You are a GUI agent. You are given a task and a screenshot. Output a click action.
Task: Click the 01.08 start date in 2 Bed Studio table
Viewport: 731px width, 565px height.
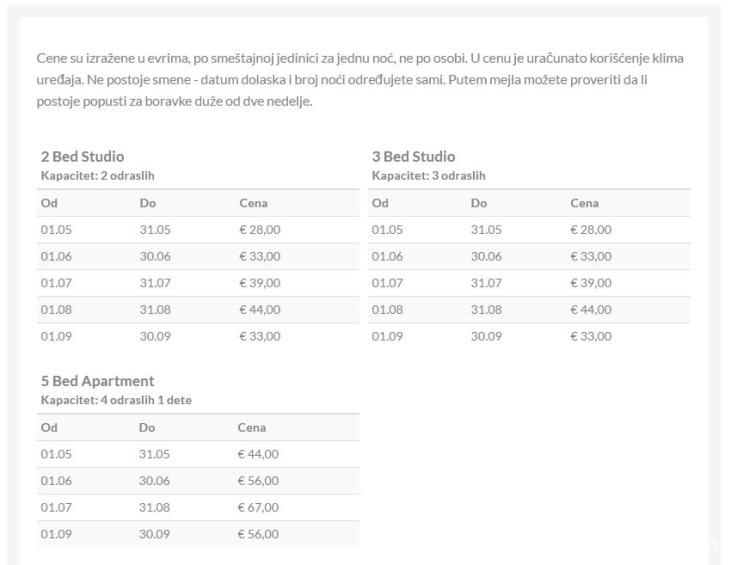point(56,310)
